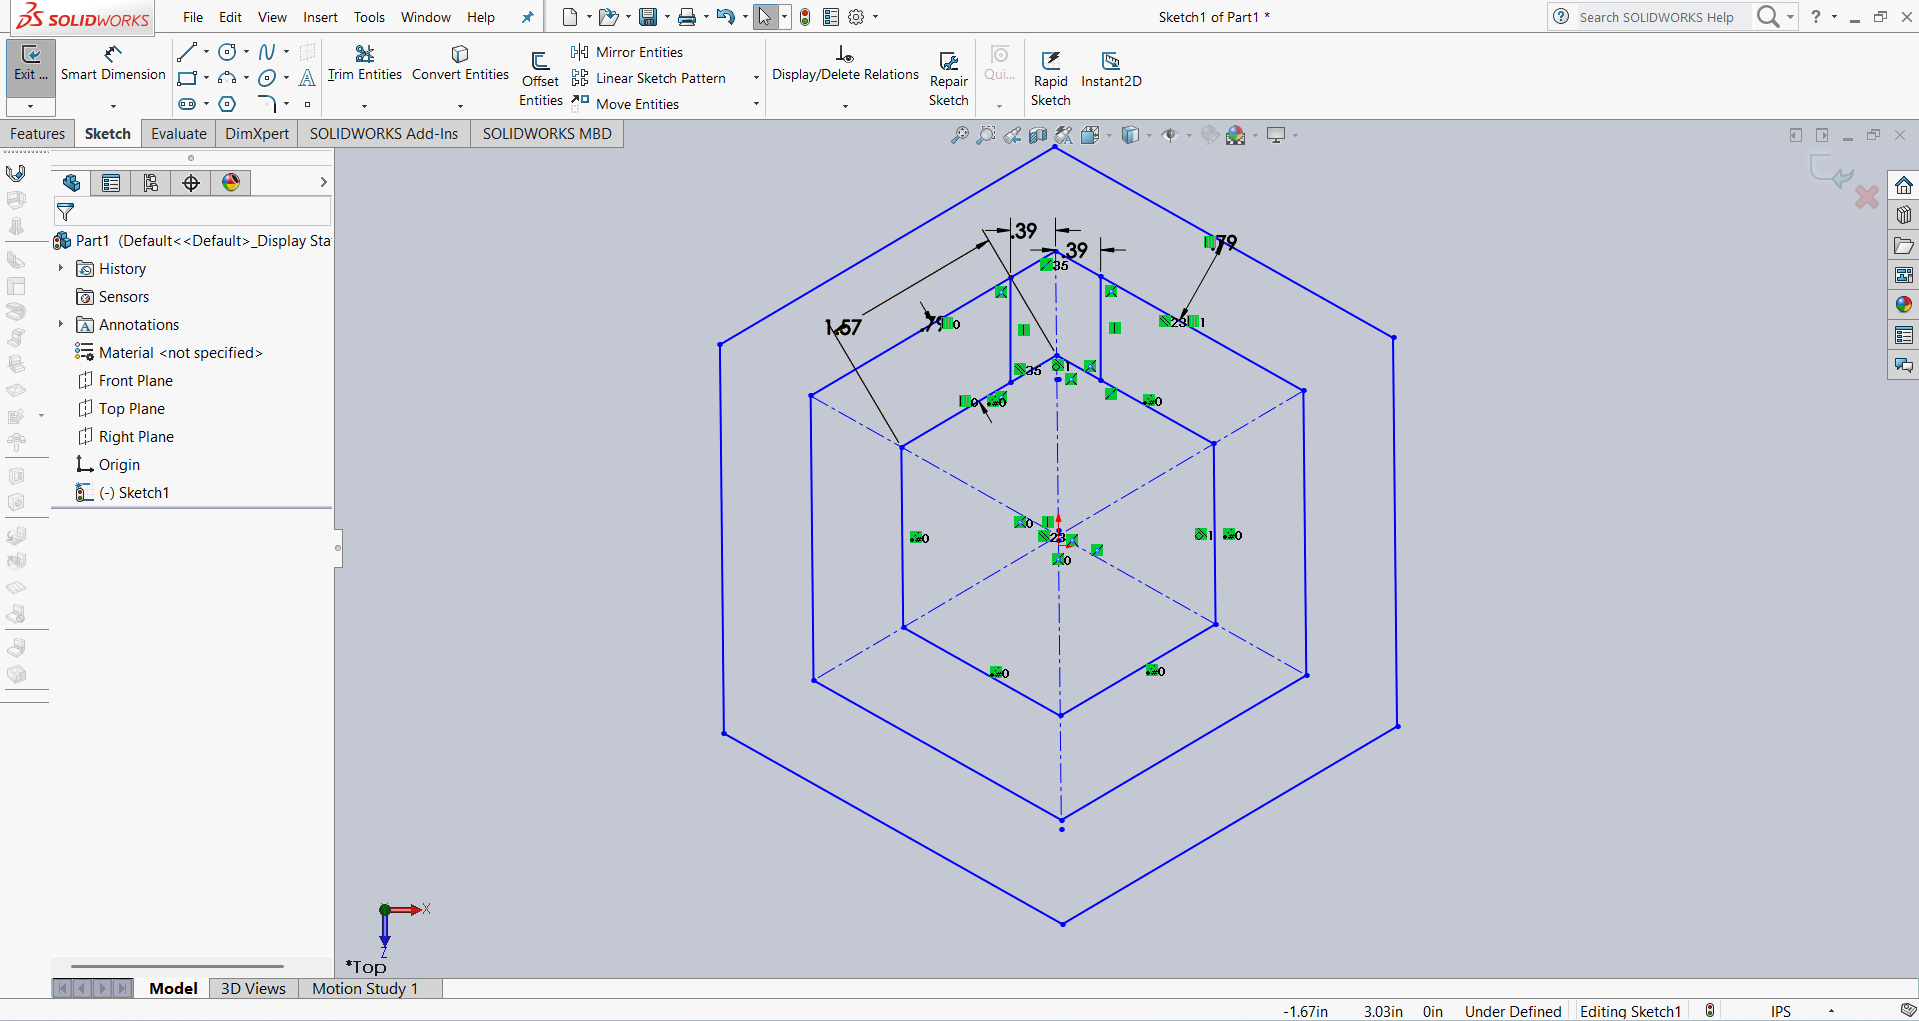Click Repair Sketch tool

point(948,78)
